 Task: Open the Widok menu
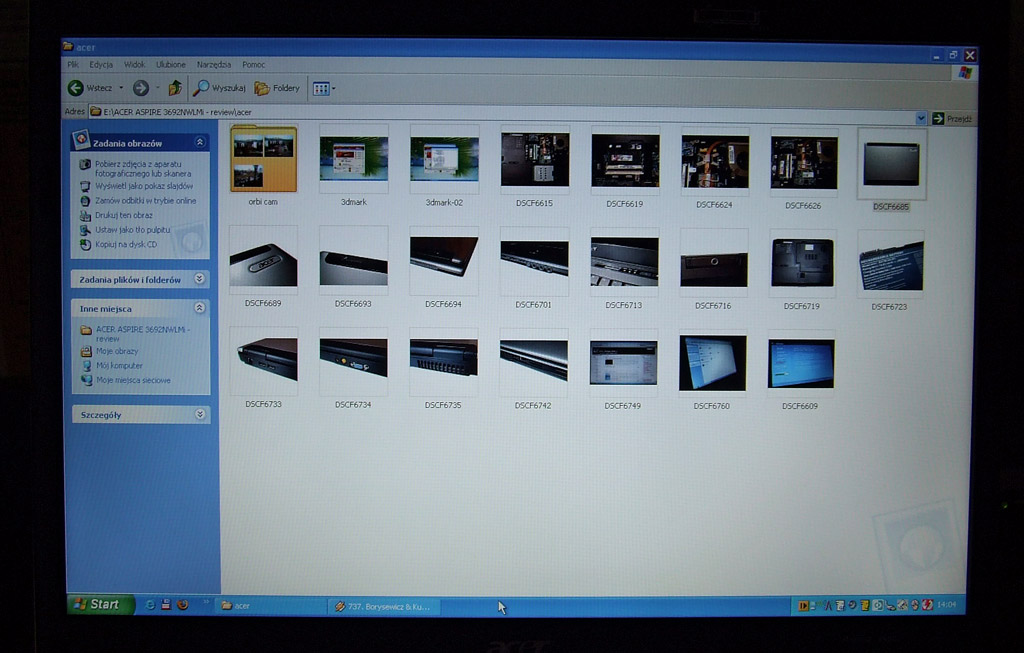(x=135, y=65)
